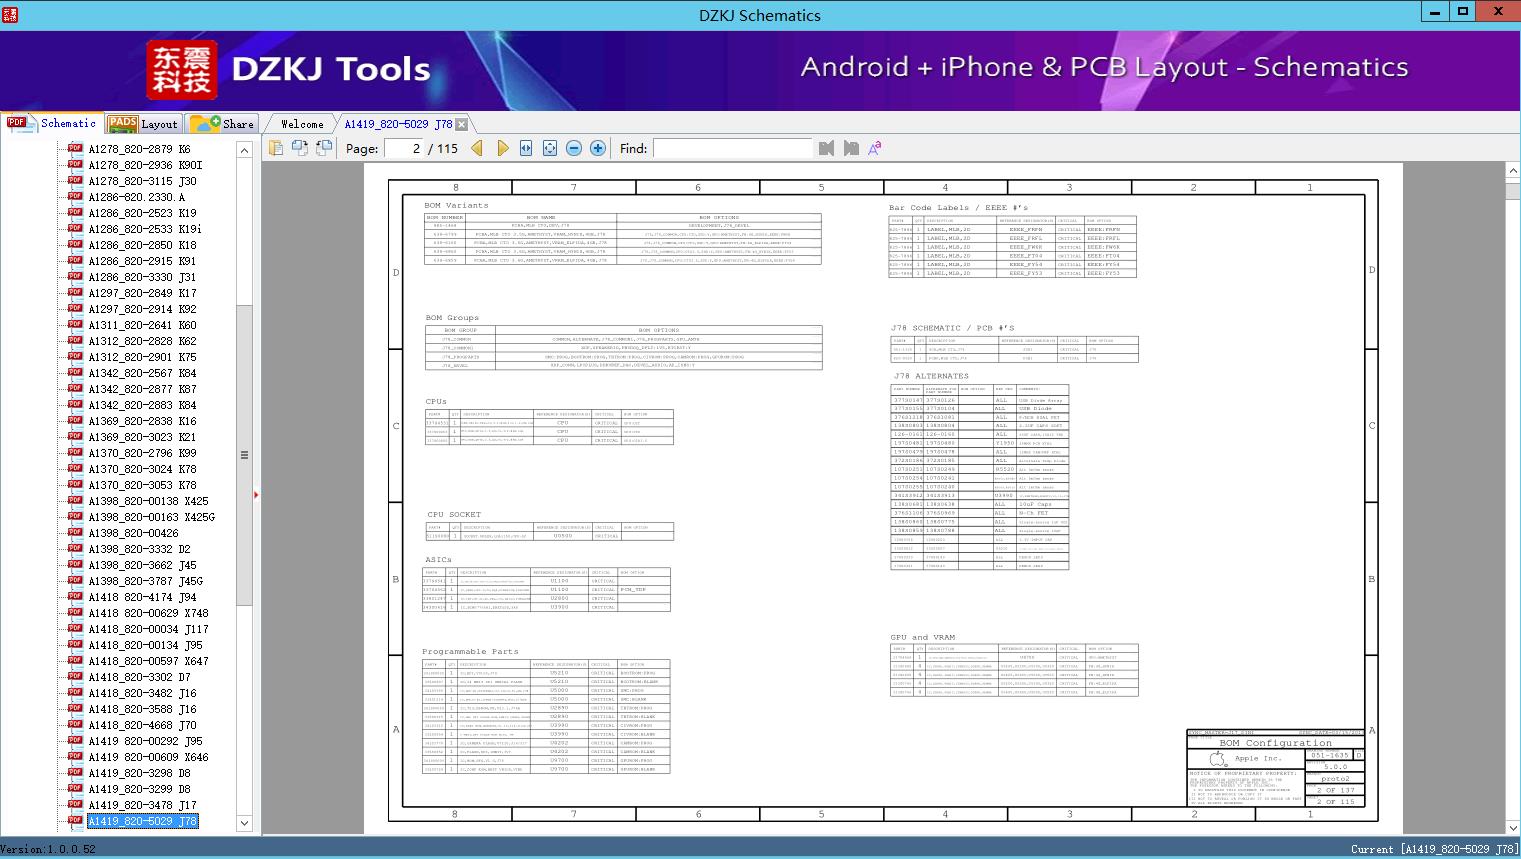Click the tree list scroll up arrow
The width and height of the screenshot is (1521, 859).
(x=244, y=150)
